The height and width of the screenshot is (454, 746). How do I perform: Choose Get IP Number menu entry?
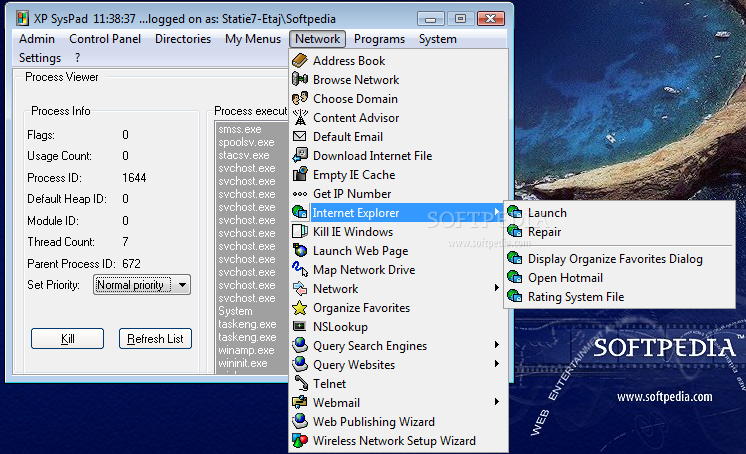[x=398, y=194]
